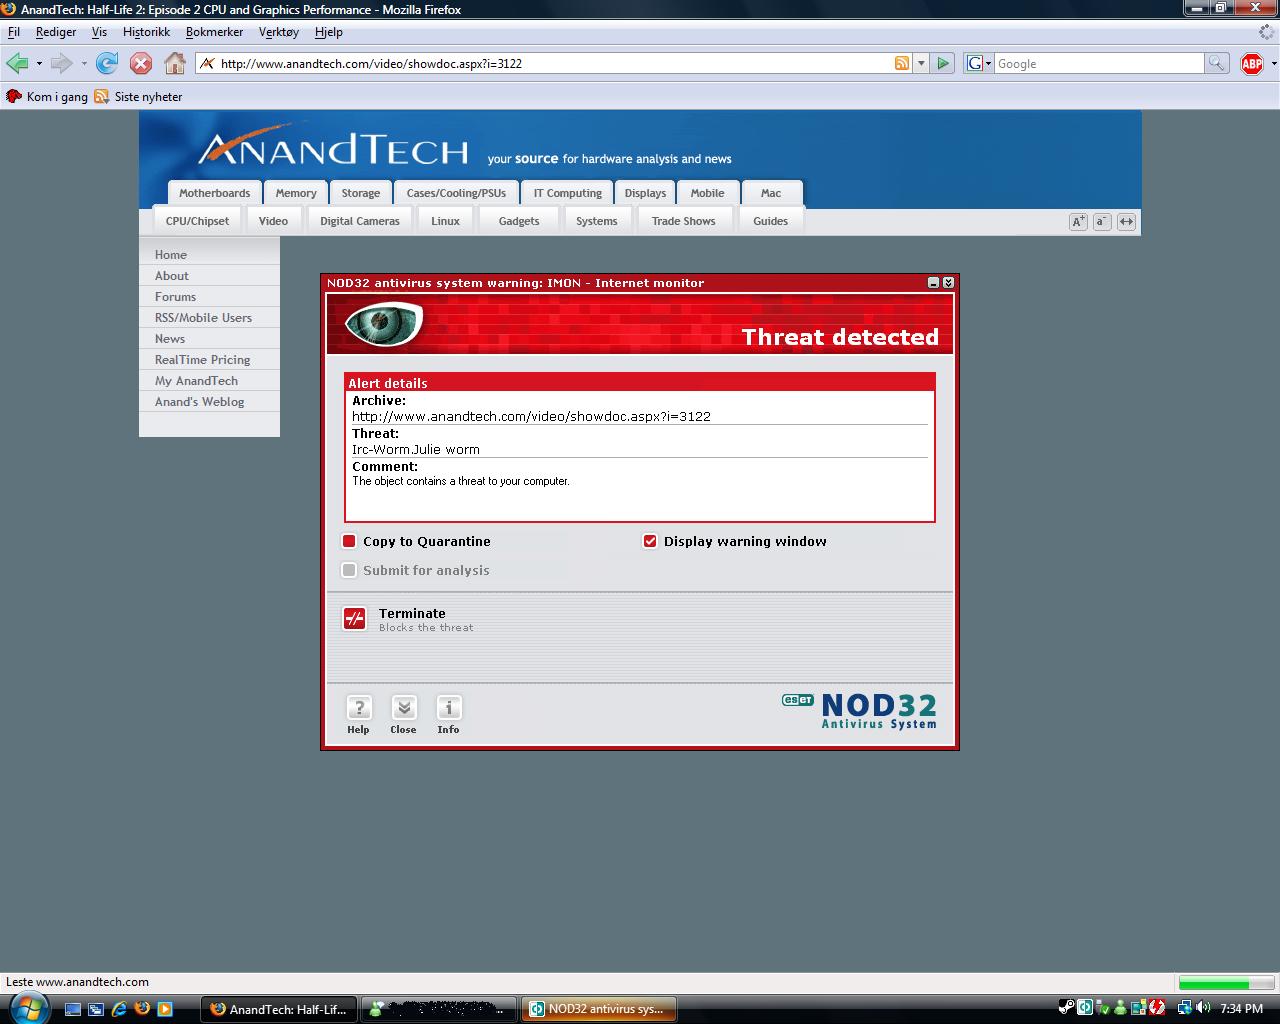Screen dimensions: 1280x1024
Task: Open RealTime Pricing from the sidebar
Action: (x=202, y=360)
